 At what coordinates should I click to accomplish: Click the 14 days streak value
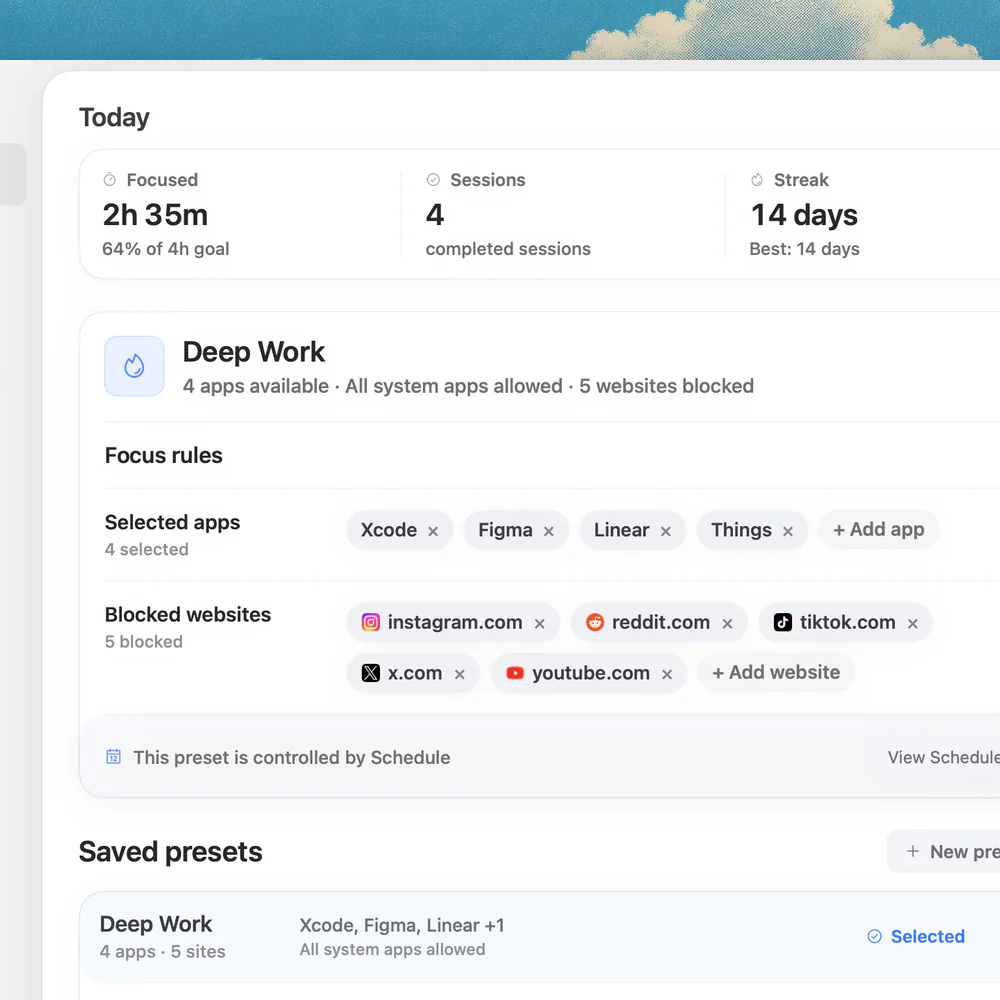click(804, 215)
